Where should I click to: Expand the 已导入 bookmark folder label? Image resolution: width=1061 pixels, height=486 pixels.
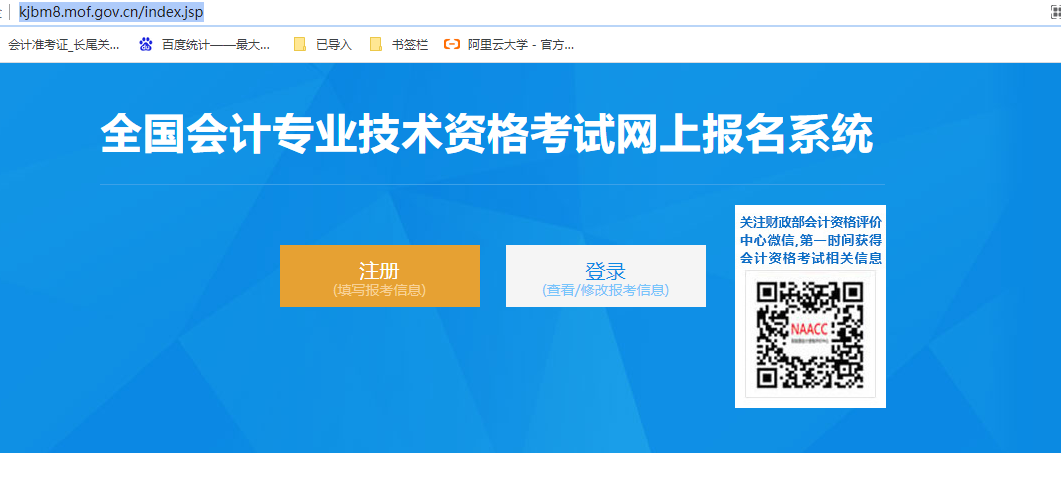point(333,44)
